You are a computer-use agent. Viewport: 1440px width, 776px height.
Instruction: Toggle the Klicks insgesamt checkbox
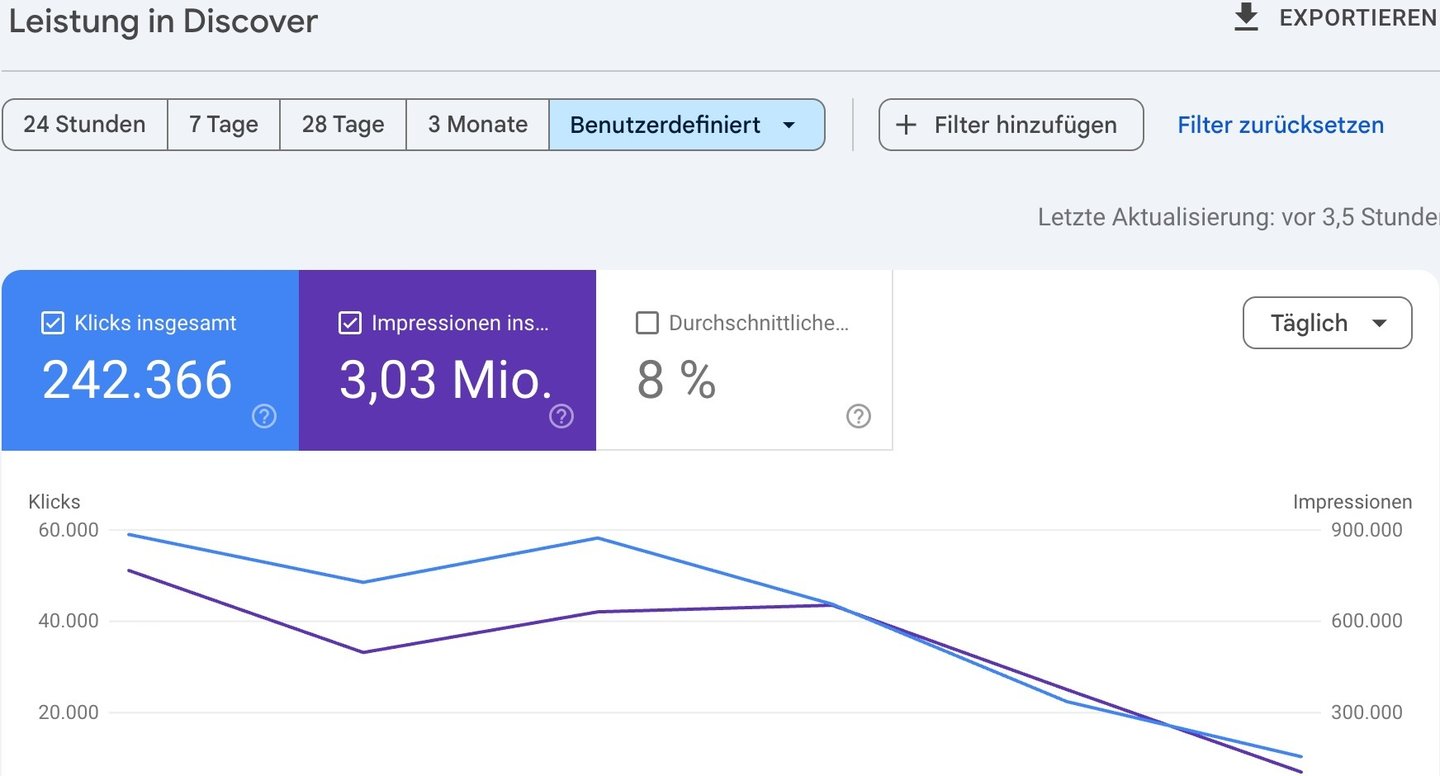[53, 323]
